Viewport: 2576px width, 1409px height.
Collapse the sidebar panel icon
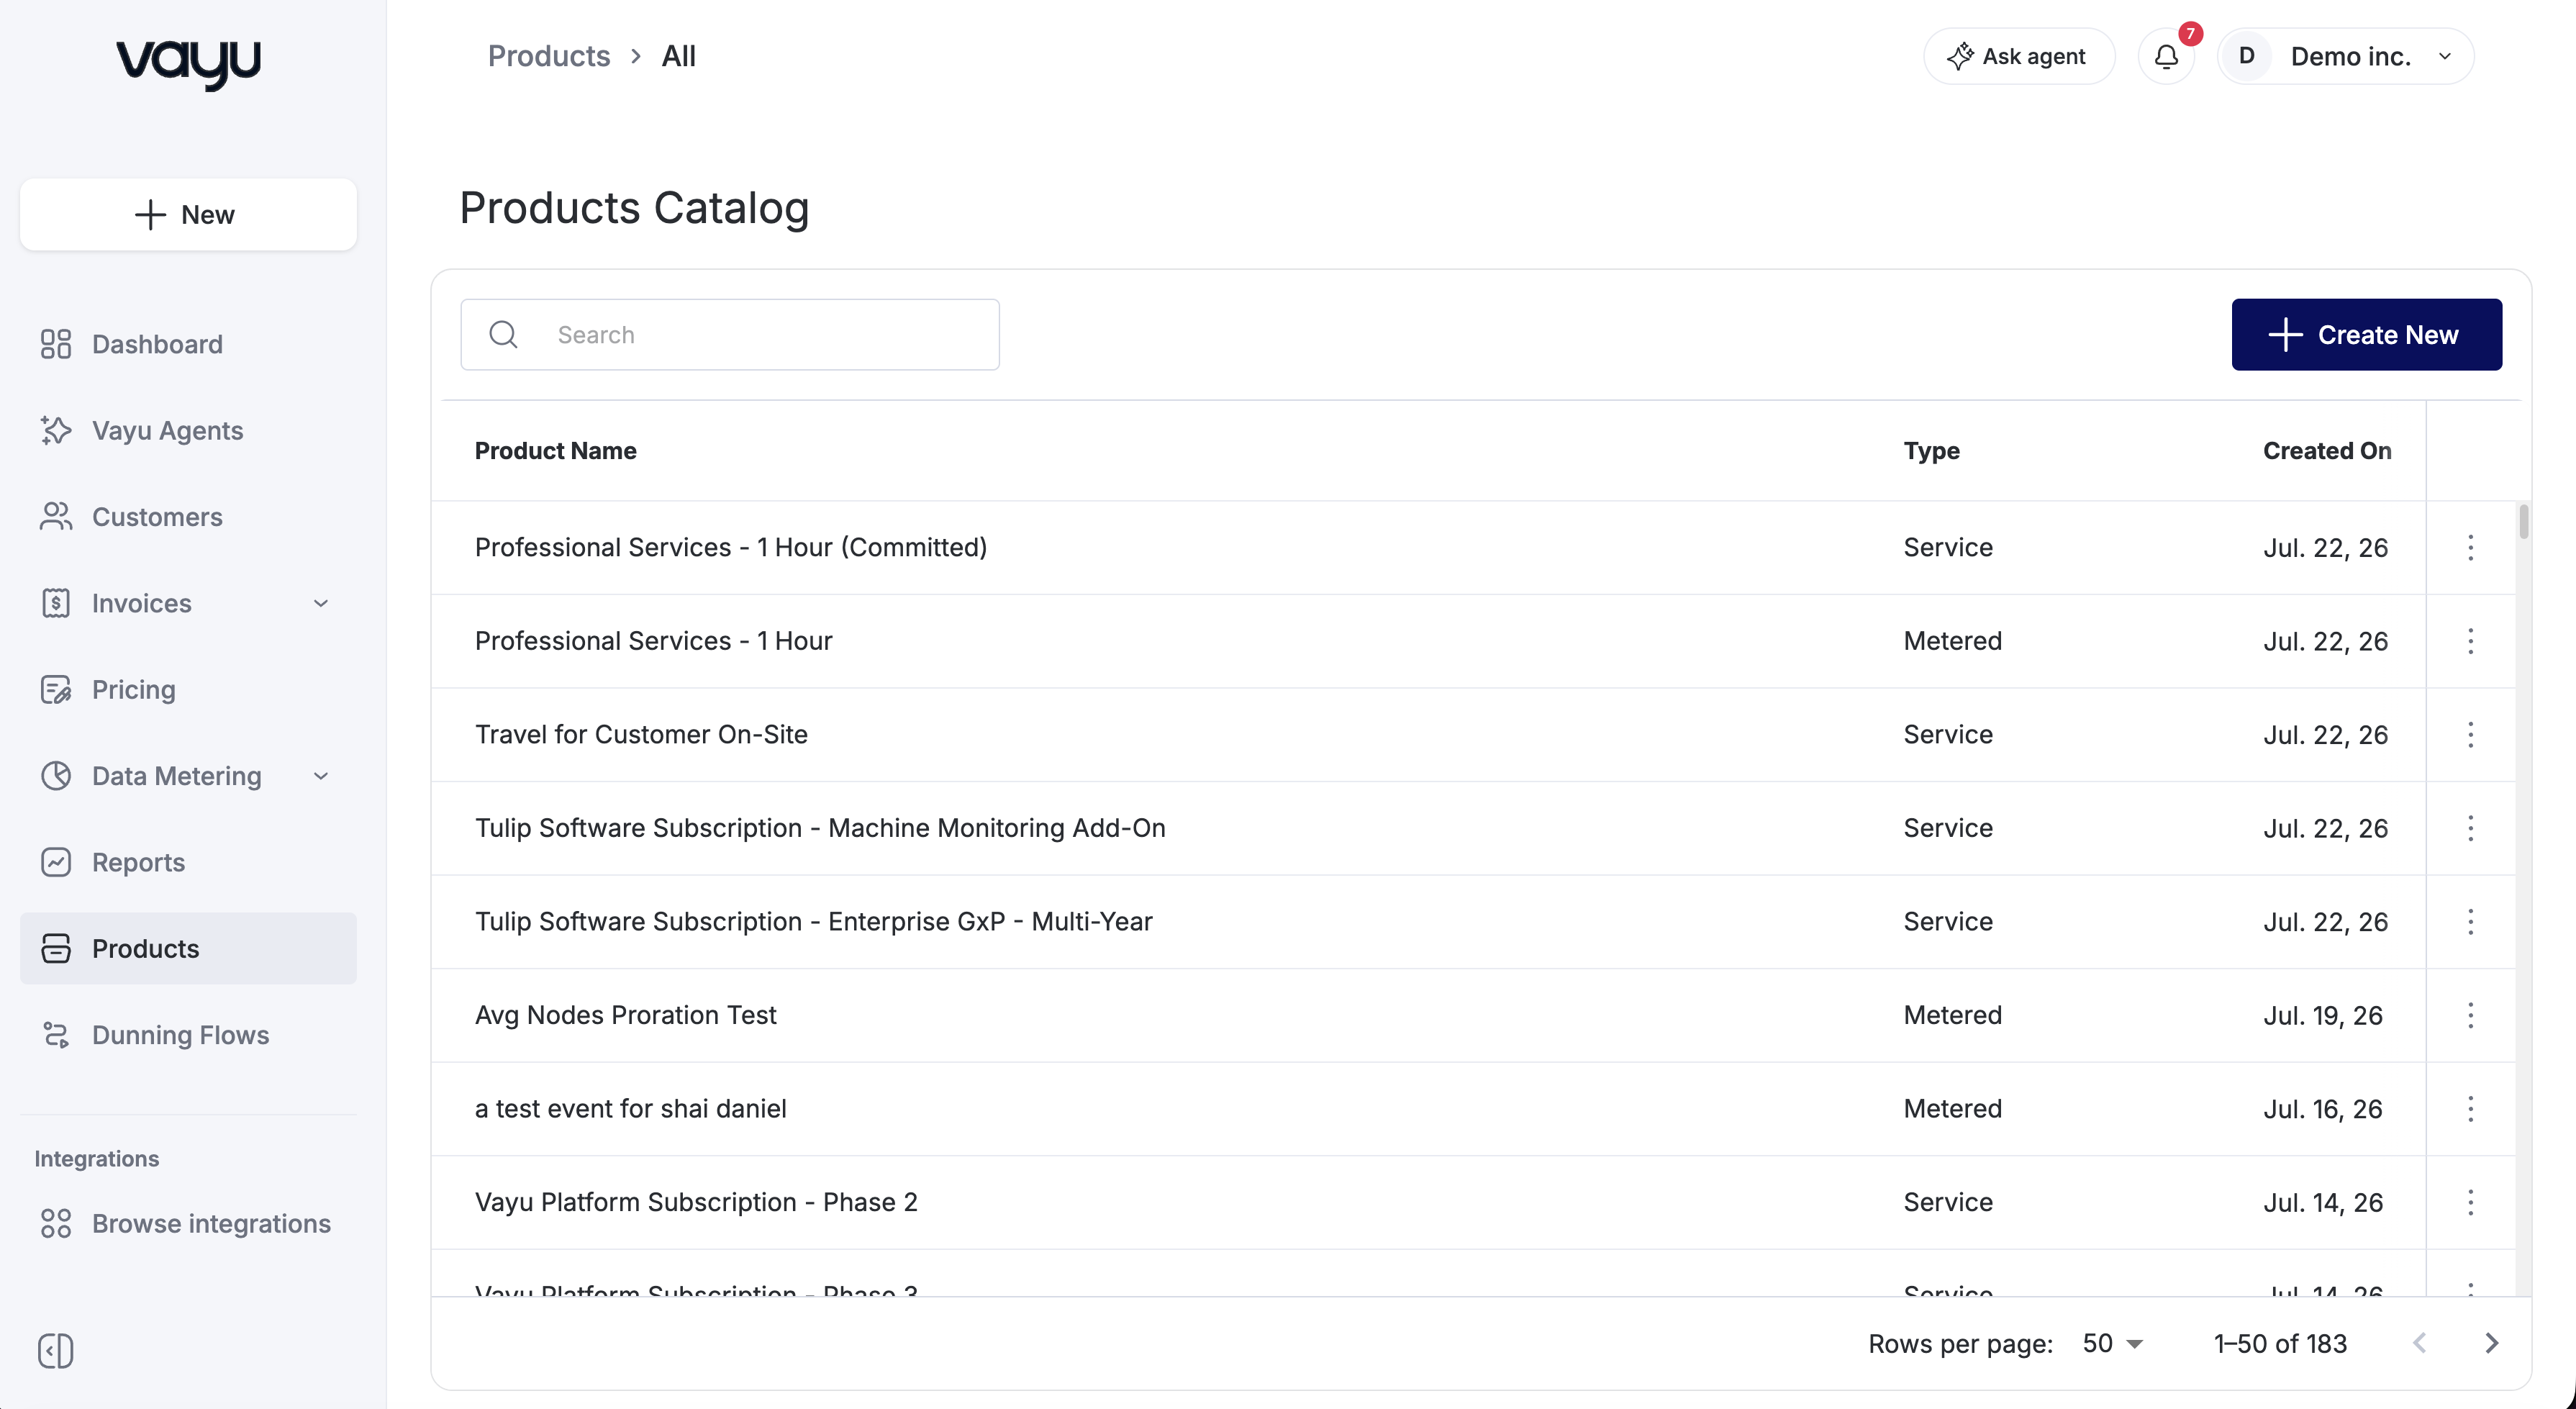[56, 1350]
